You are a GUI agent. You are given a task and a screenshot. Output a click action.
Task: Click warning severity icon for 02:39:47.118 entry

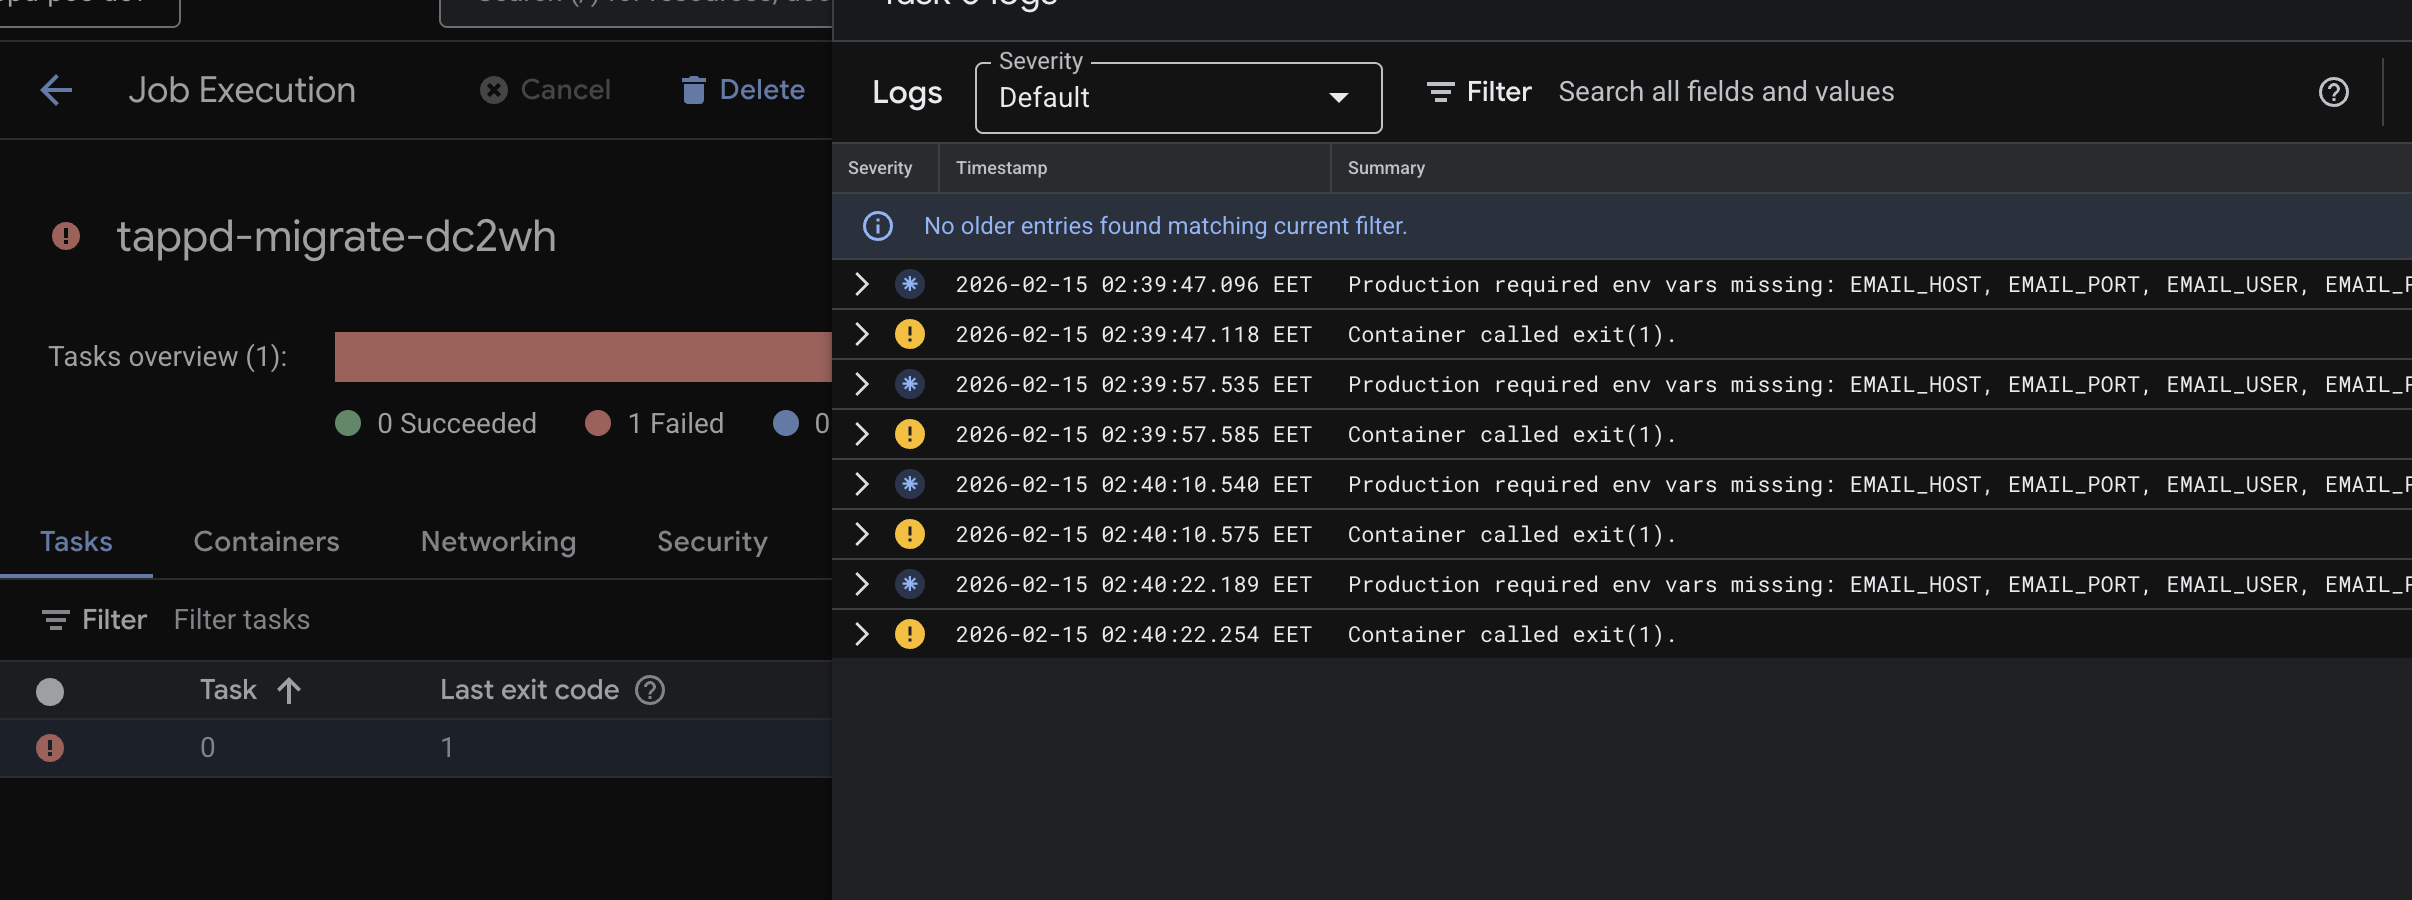coord(909,334)
